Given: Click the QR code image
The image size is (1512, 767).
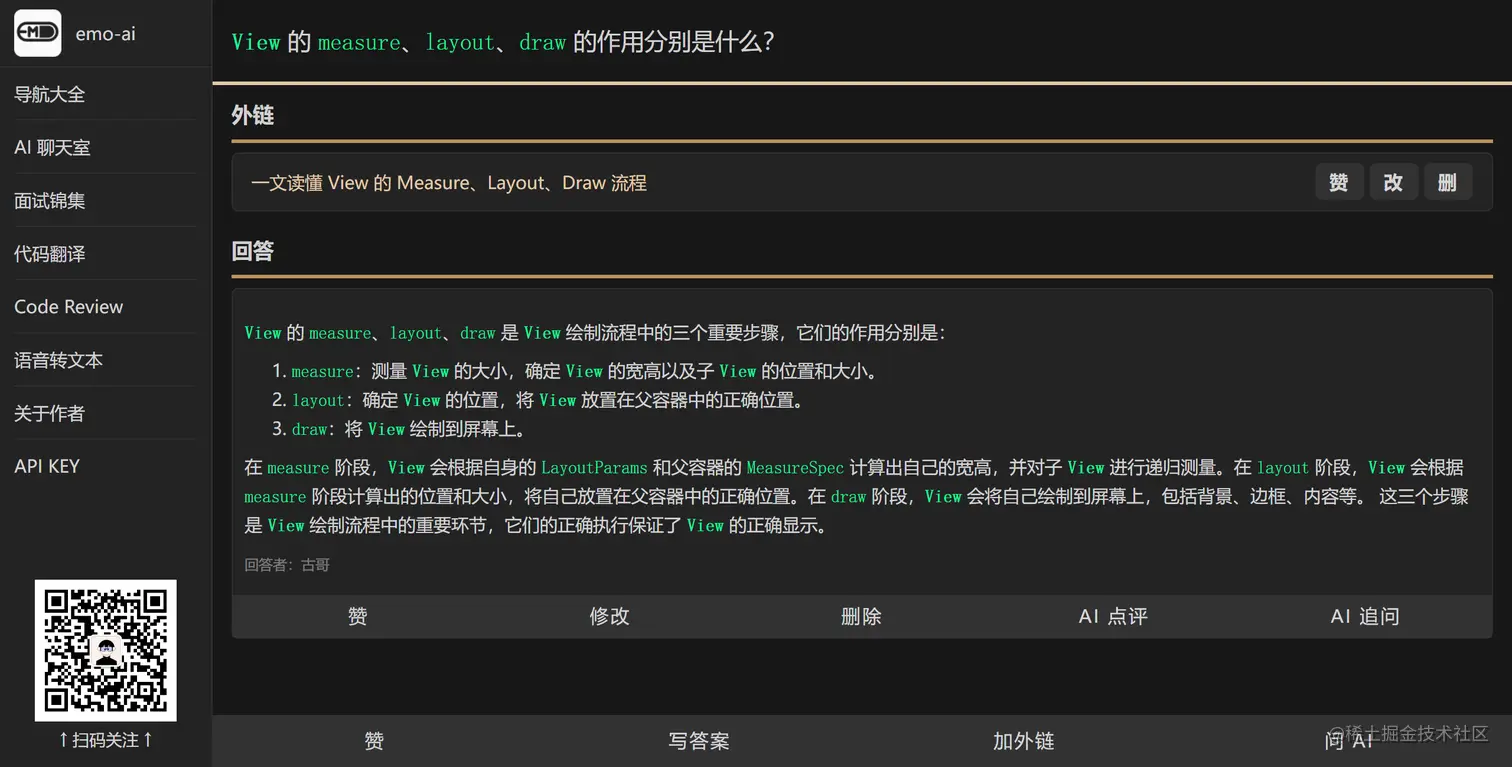Looking at the screenshot, I should (x=106, y=650).
